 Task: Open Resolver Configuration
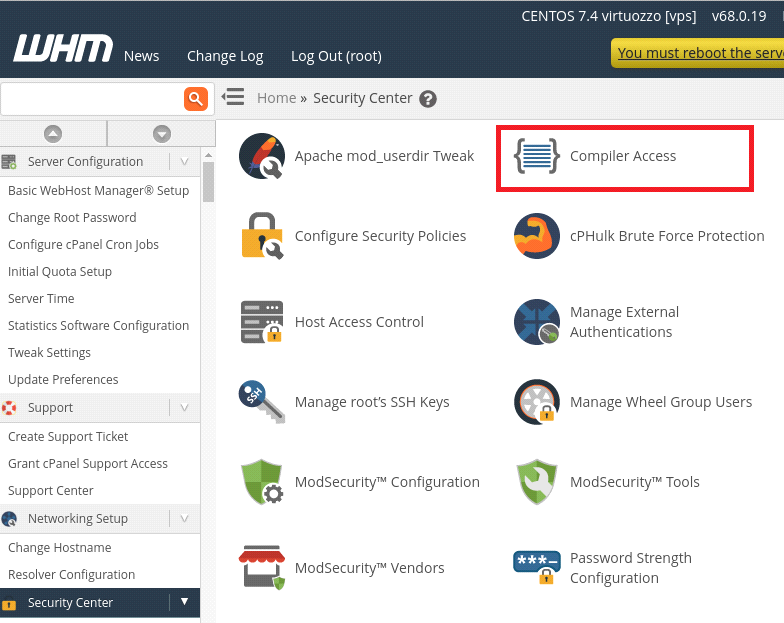pyautogui.click(x=72, y=574)
